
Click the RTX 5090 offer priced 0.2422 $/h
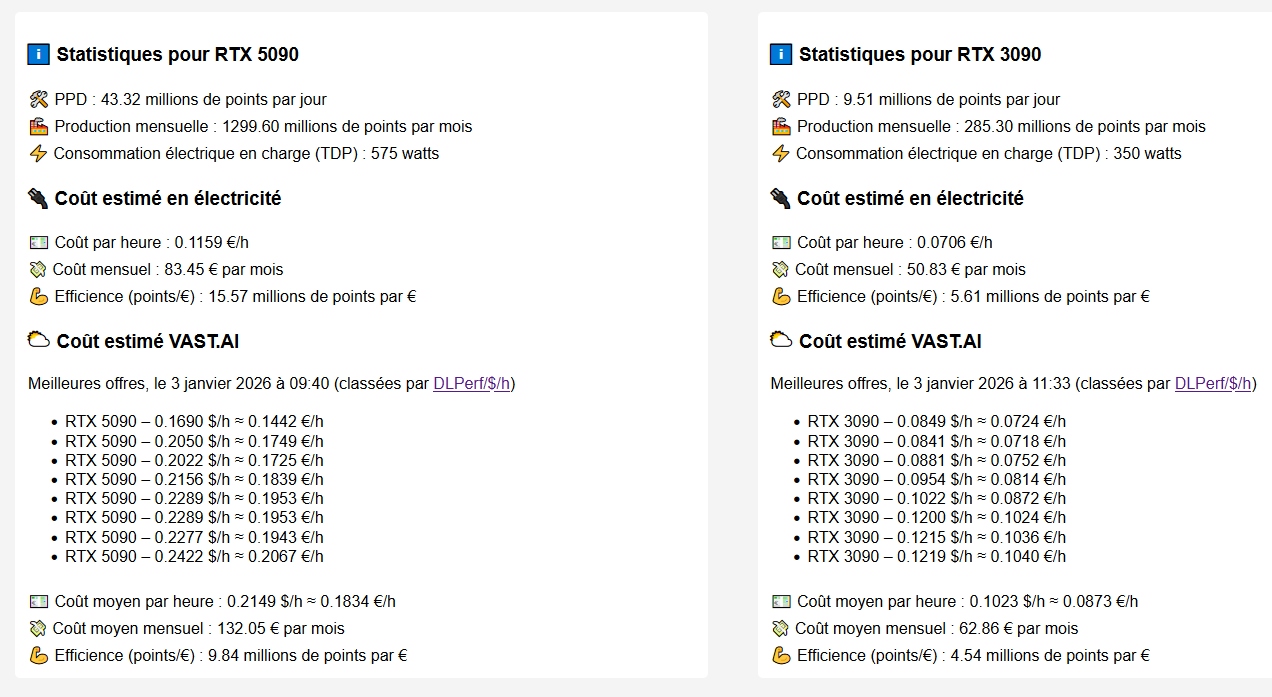(x=194, y=556)
